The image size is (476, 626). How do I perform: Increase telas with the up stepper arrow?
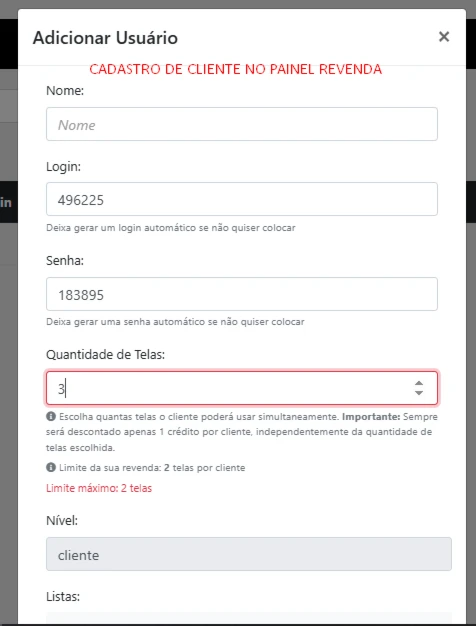(418, 383)
